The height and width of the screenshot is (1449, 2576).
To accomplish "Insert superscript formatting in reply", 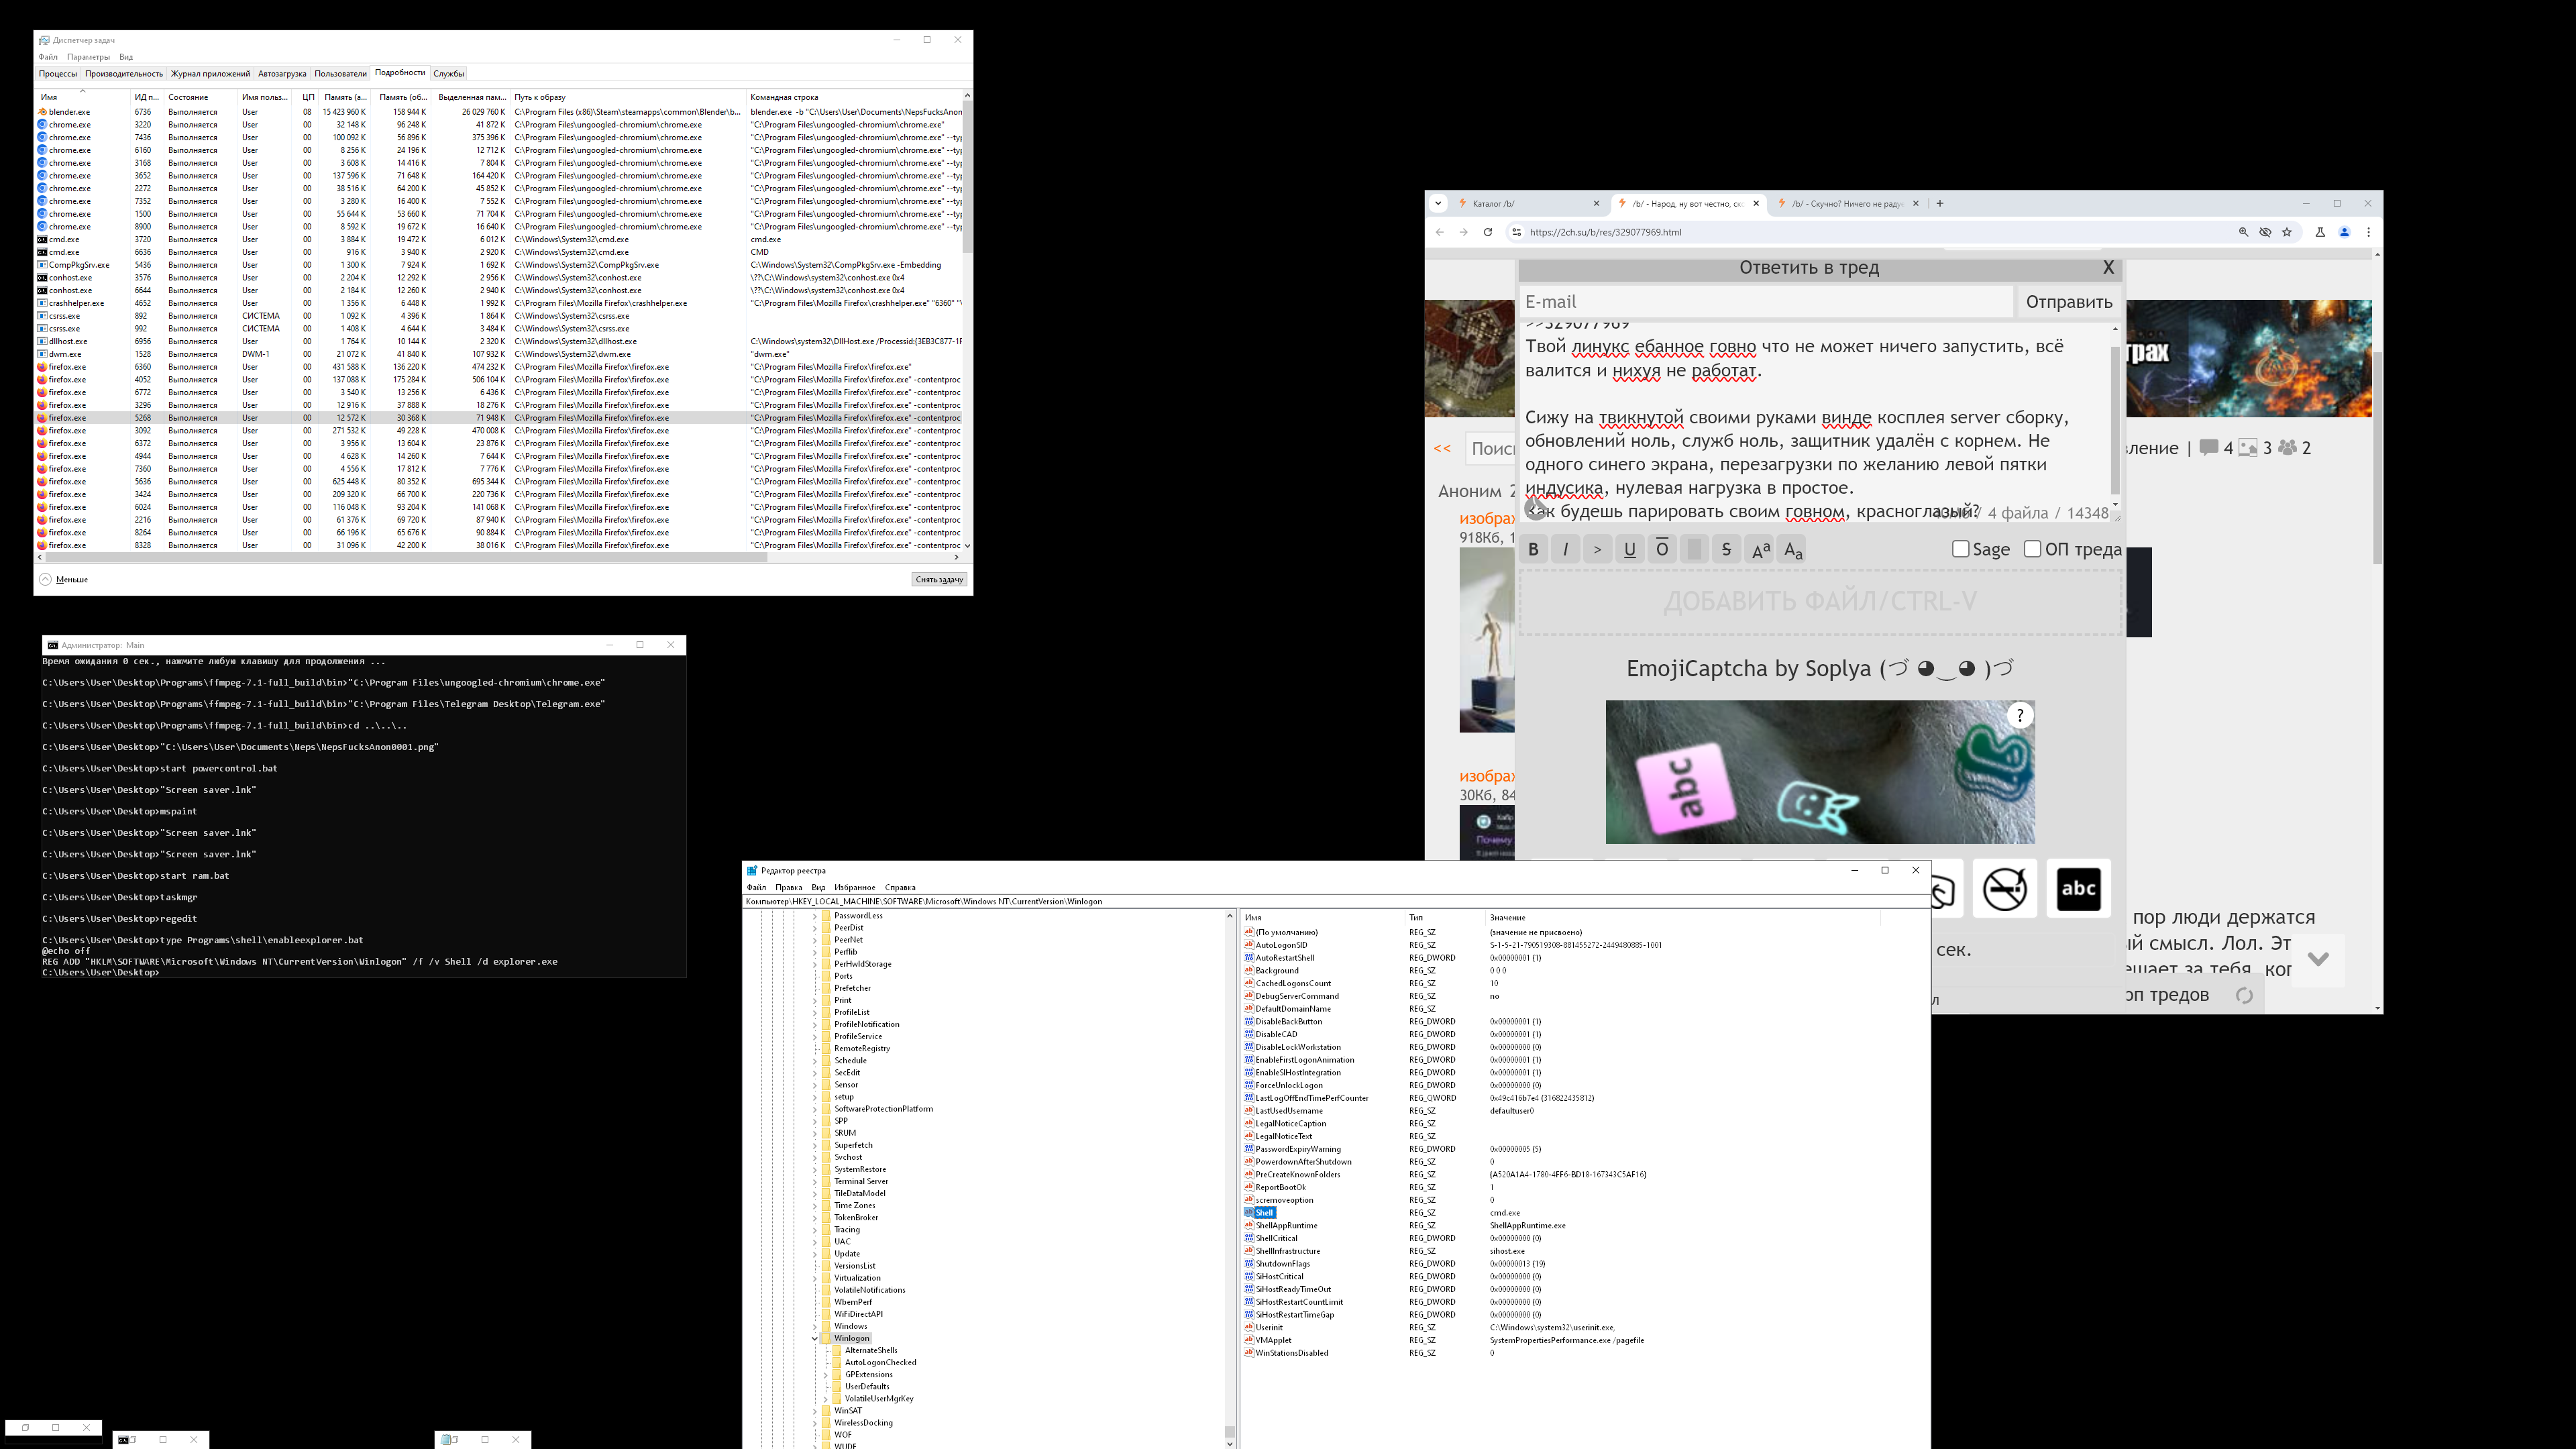I will [1760, 549].
